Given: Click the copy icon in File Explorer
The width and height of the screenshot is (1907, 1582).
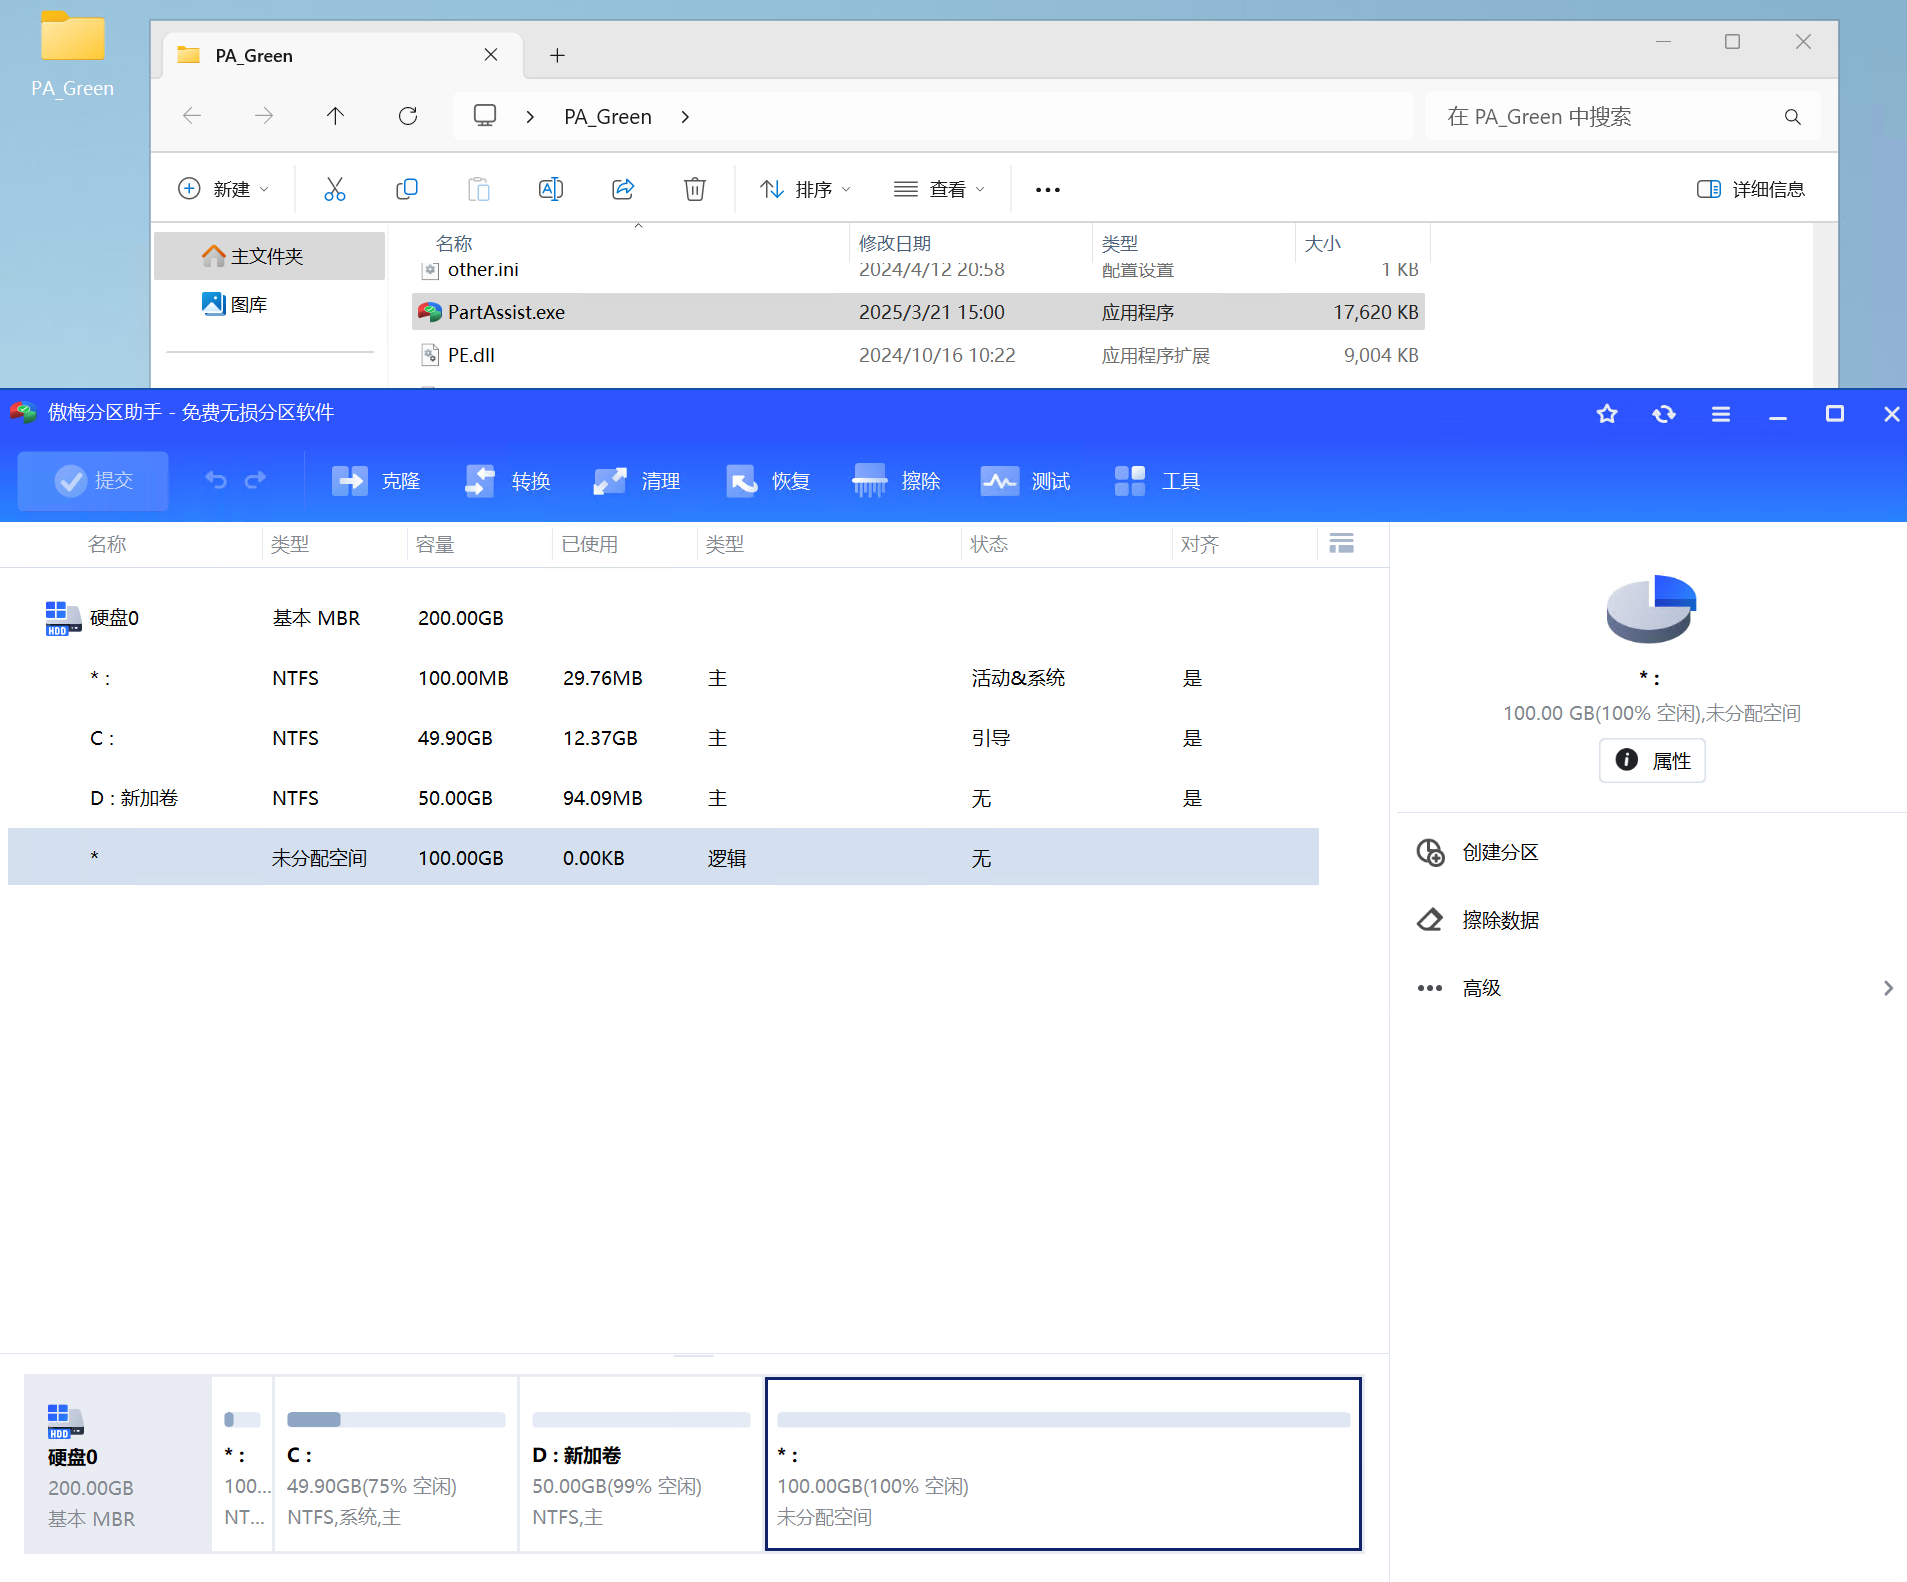Looking at the screenshot, I should [407, 189].
